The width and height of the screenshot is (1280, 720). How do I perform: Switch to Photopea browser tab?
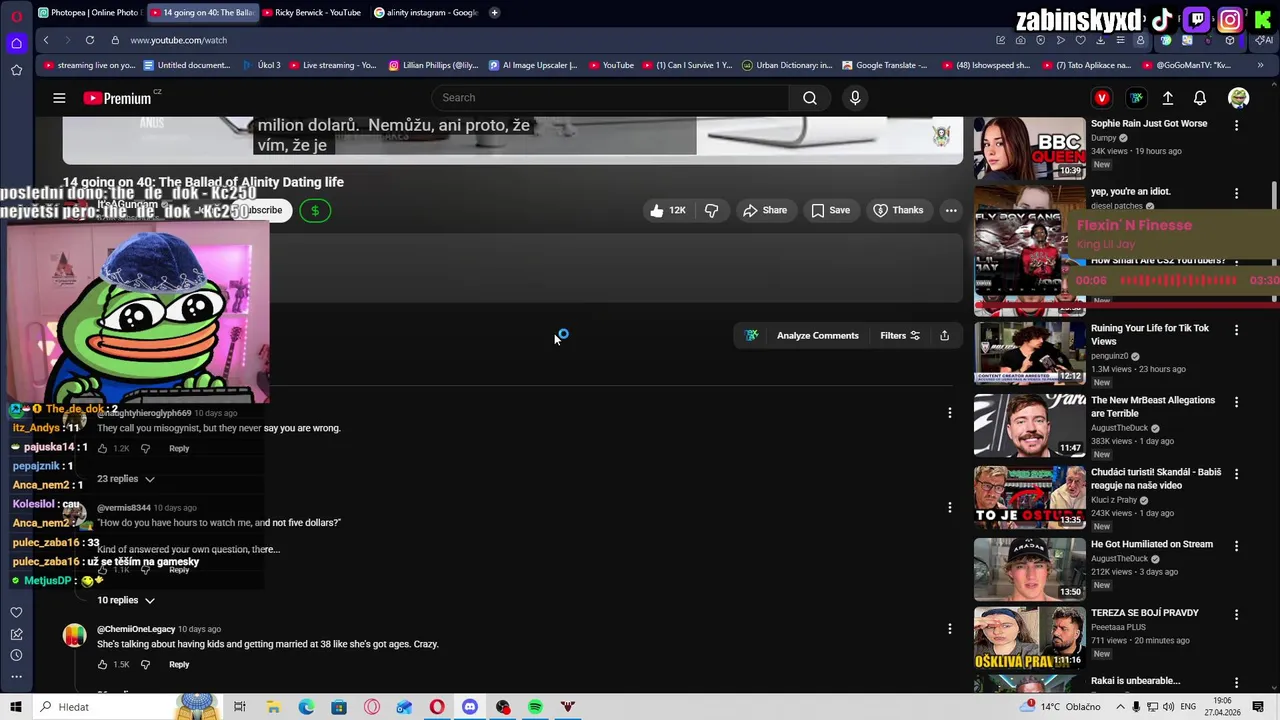point(89,13)
